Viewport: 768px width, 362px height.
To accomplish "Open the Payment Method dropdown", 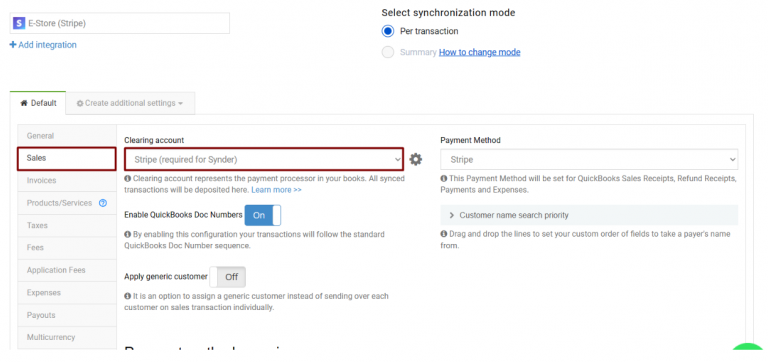I will 589,159.
